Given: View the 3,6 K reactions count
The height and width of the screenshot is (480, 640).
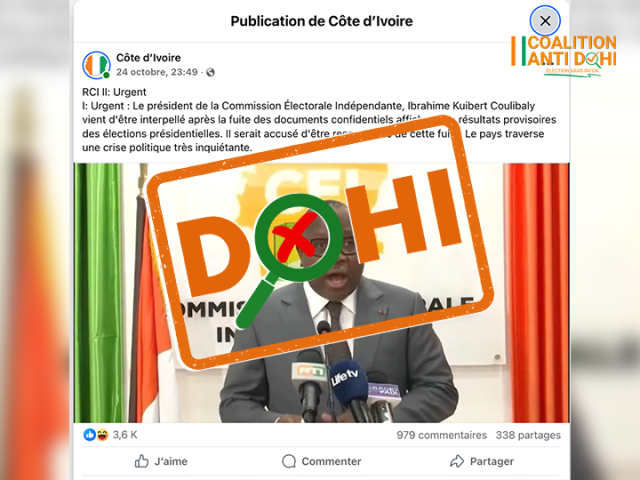Looking at the screenshot, I should [125, 435].
